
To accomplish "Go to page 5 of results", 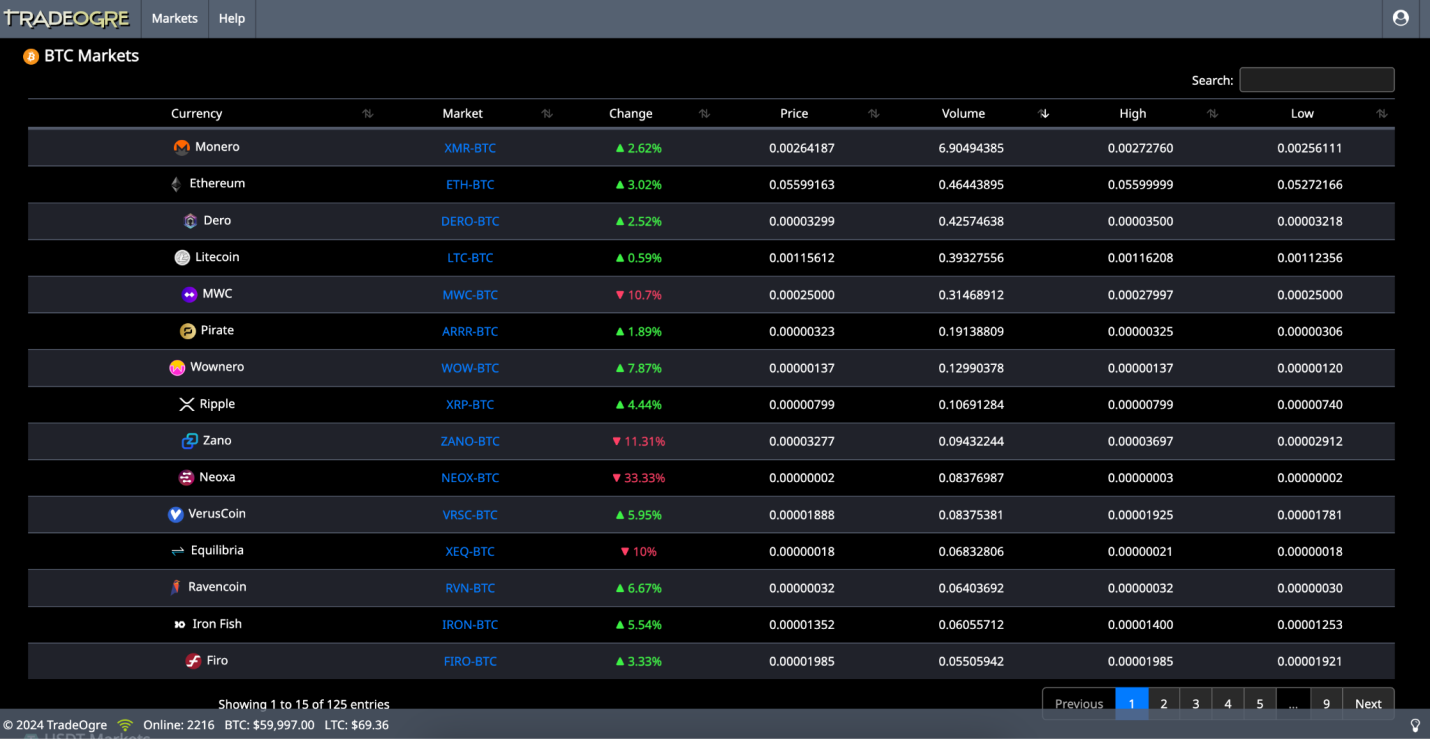I will (x=1260, y=704).
